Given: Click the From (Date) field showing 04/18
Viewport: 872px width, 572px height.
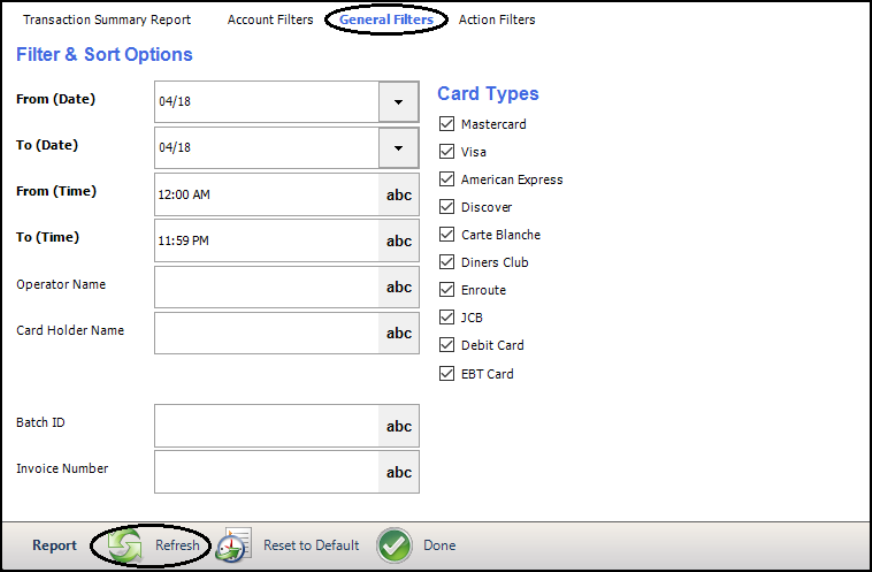Looking at the screenshot, I should click(267, 102).
